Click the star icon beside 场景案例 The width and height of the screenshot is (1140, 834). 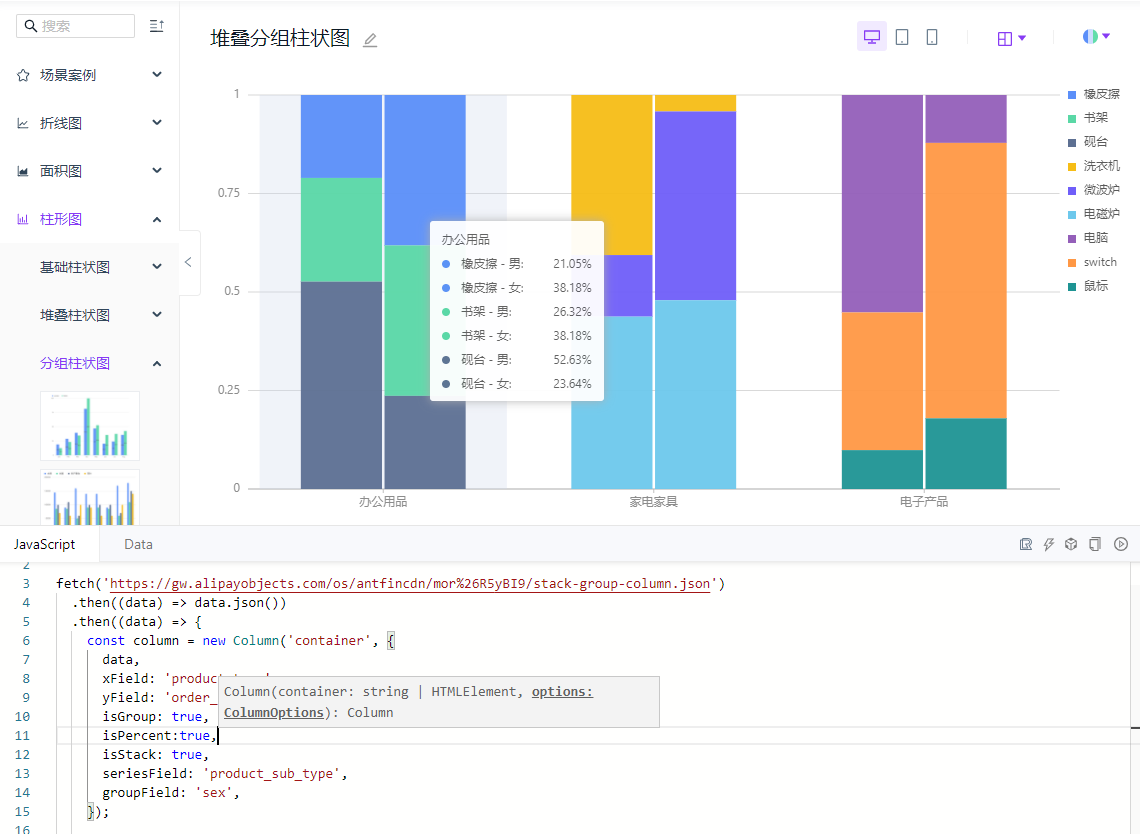coord(23,75)
